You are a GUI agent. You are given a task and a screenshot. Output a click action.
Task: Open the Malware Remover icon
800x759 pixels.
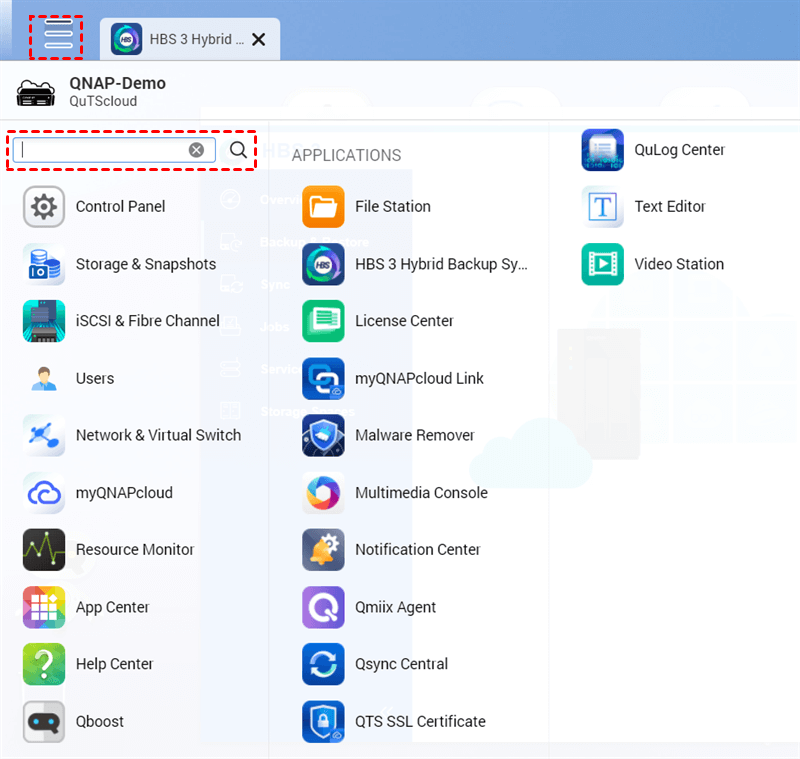pyautogui.click(x=323, y=435)
